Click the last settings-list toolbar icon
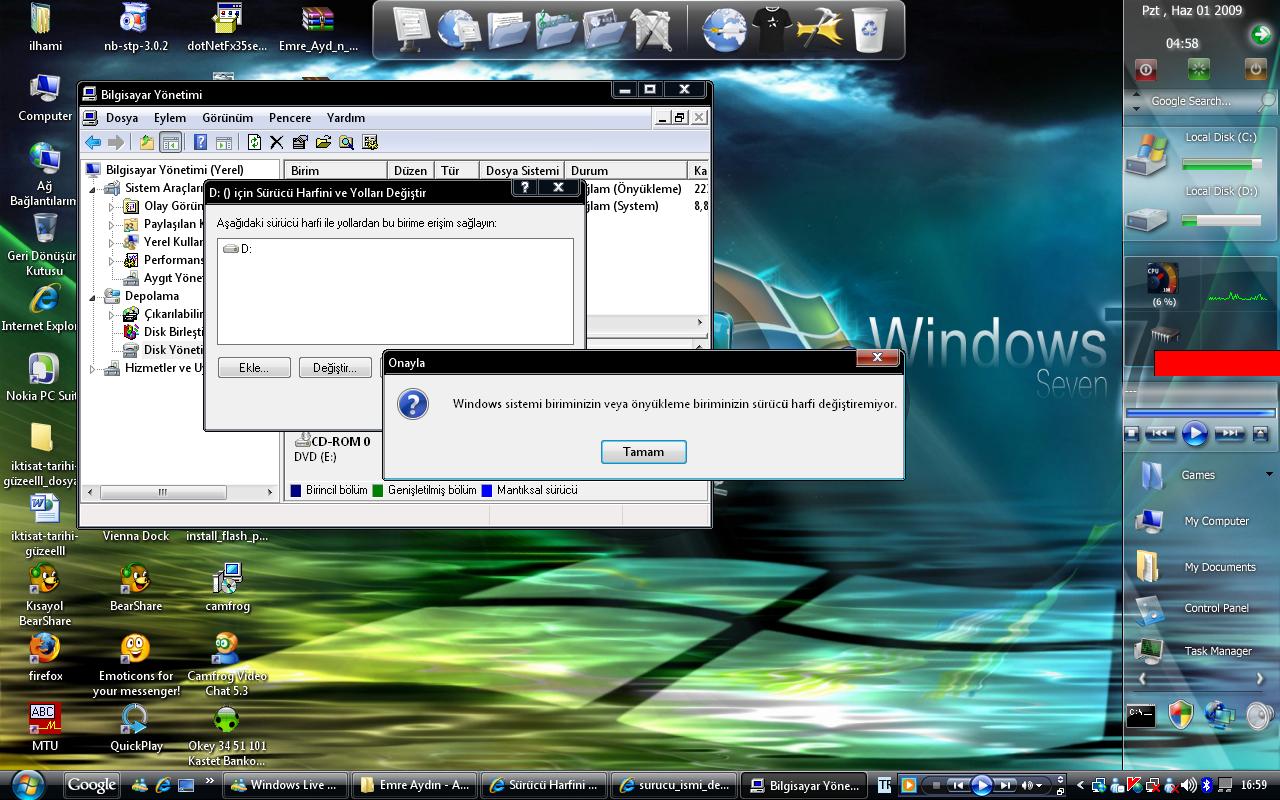Screen dimensions: 1280x800 tap(370, 142)
